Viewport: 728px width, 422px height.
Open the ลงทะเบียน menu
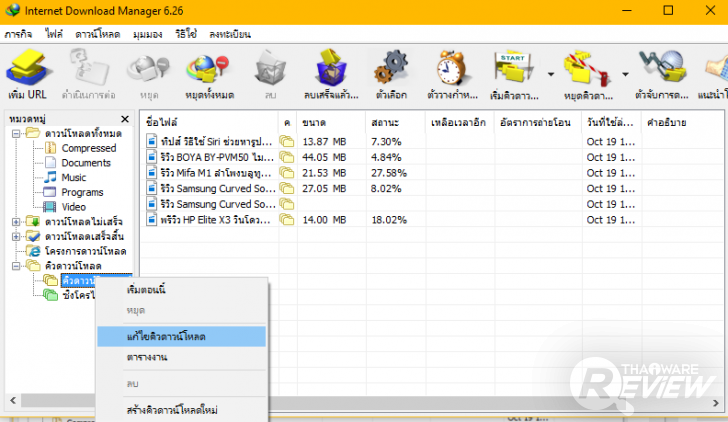tap(229, 34)
